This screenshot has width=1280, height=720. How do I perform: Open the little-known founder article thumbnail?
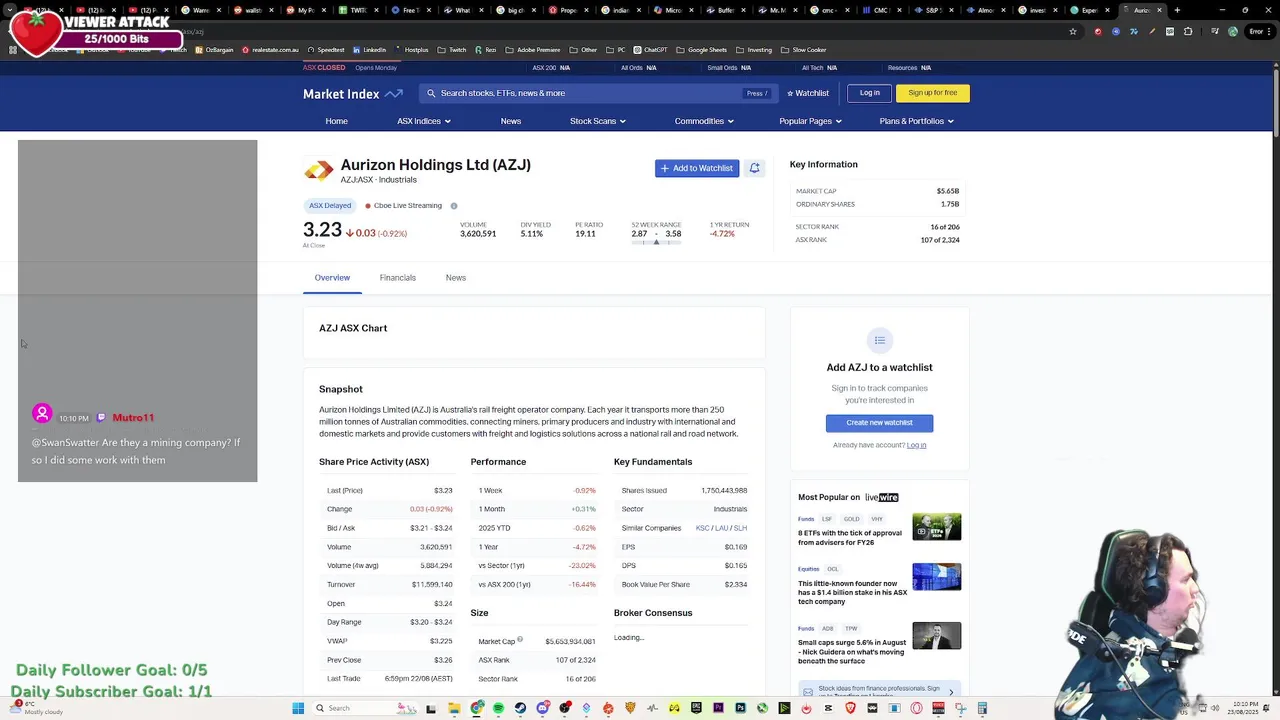(x=937, y=577)
